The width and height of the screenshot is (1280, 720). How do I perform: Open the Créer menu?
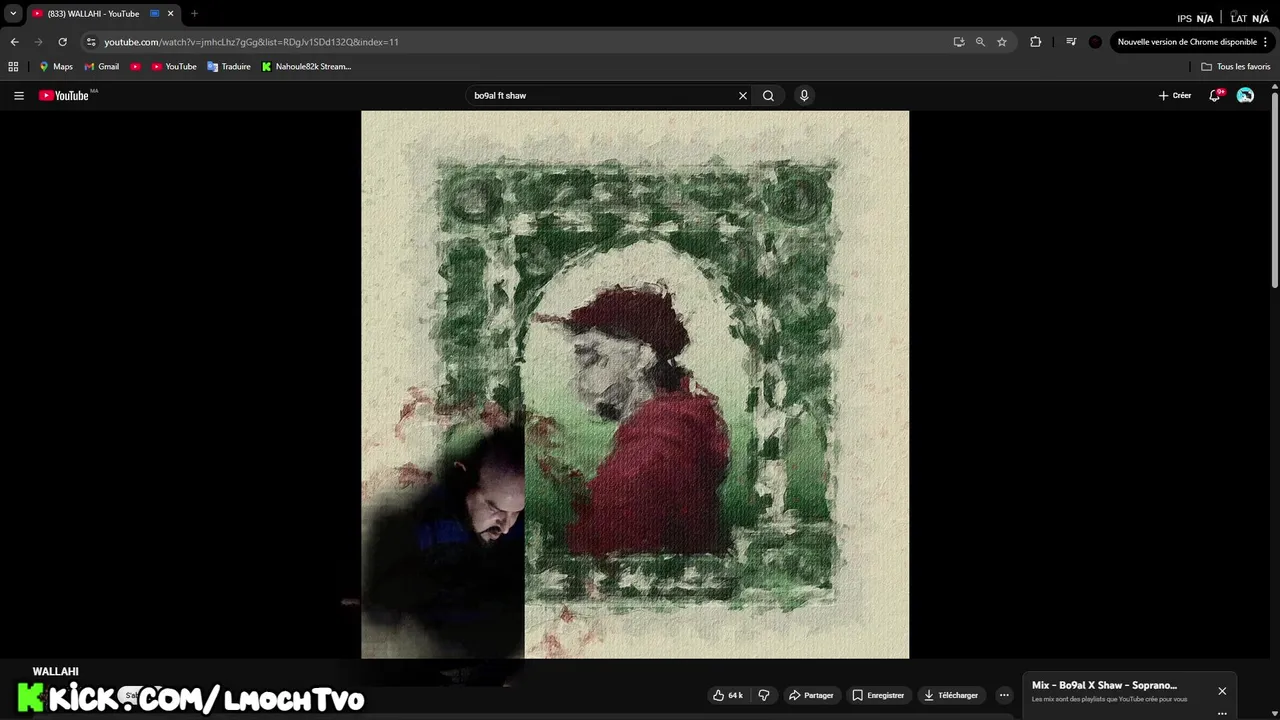tap(1175, 96)
